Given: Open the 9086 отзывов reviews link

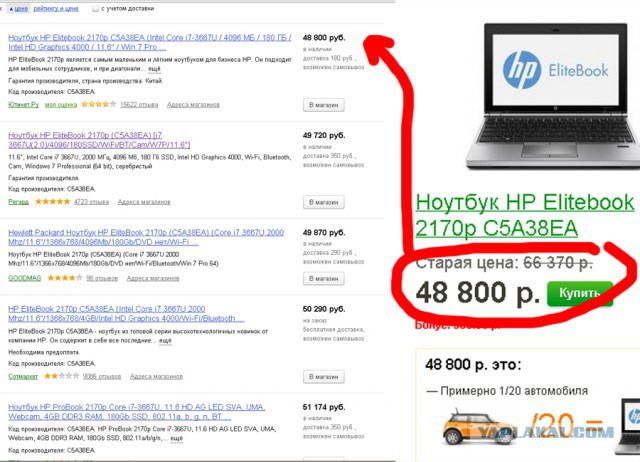Looking at the screenshot, I should (102, 376).
